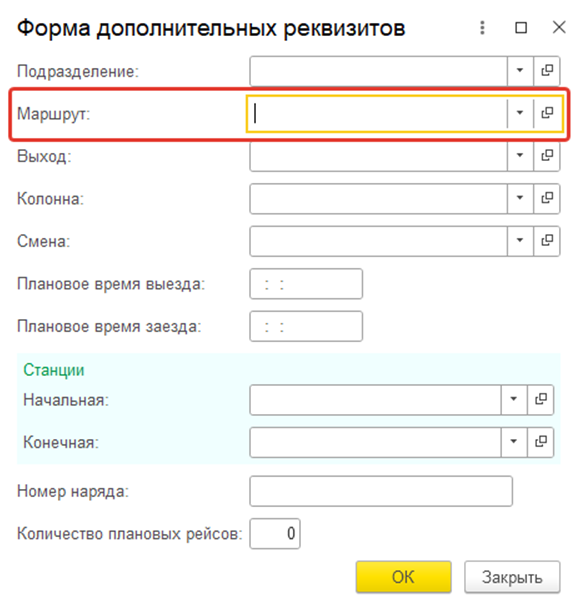The width and height of the screenshot is (585, 610).
Task: Focus the Номер наряда input field
Action: coord(381,491)
